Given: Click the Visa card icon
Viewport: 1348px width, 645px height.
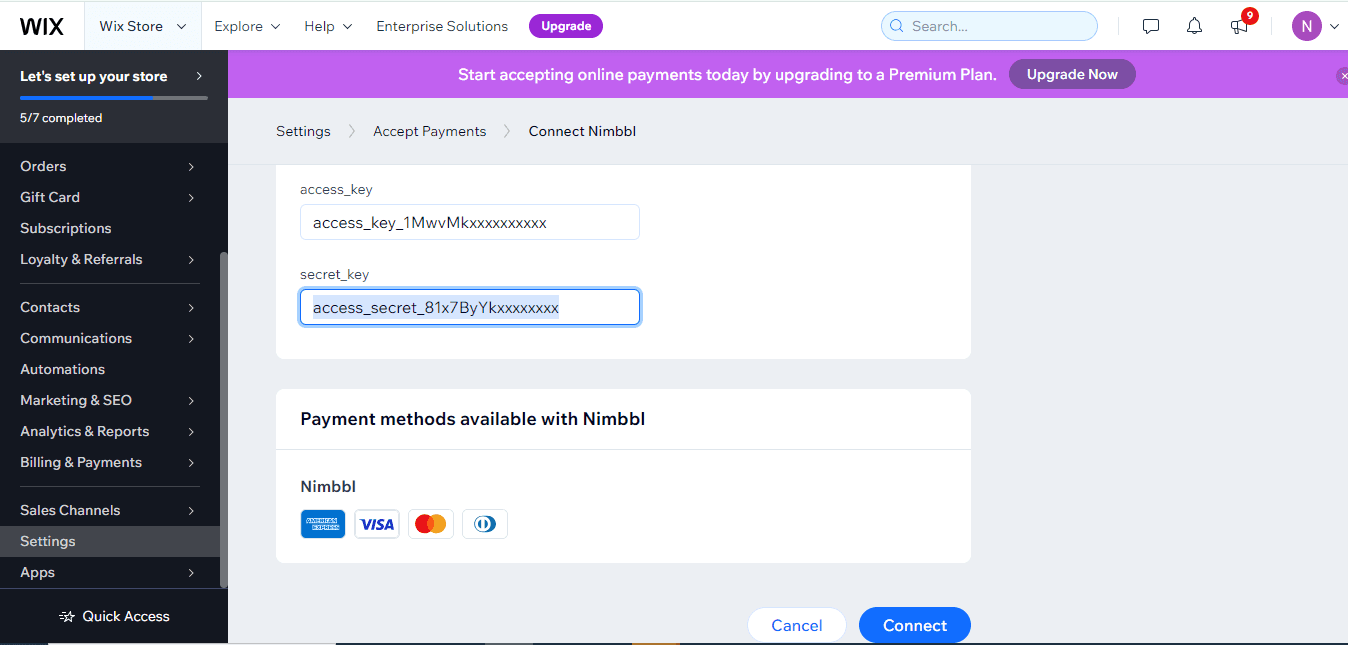Looking at the screenshot, I should tap(377, 524).
